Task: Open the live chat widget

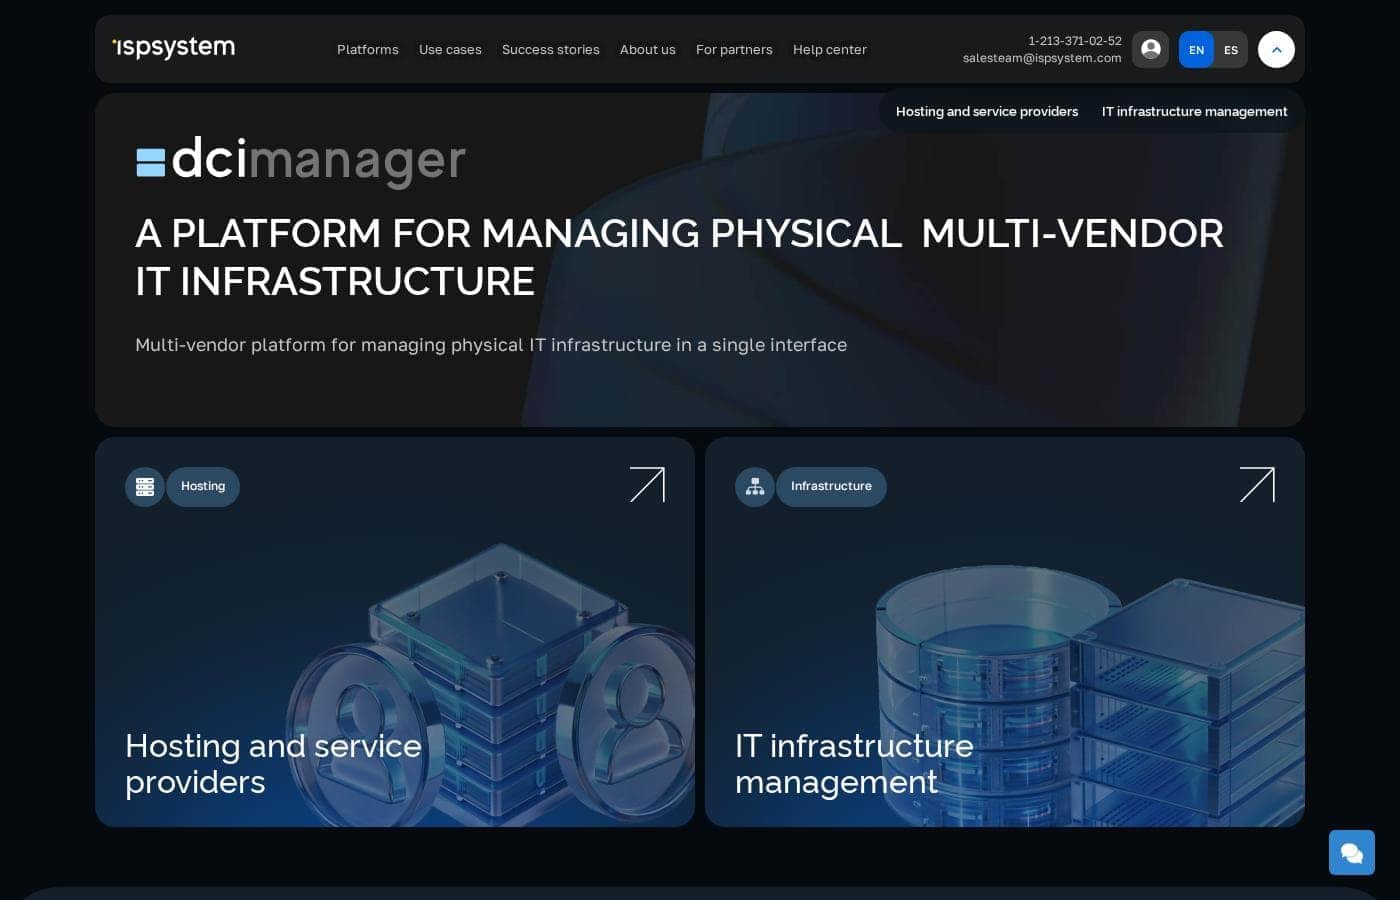Action: (x=1352, y=853)
